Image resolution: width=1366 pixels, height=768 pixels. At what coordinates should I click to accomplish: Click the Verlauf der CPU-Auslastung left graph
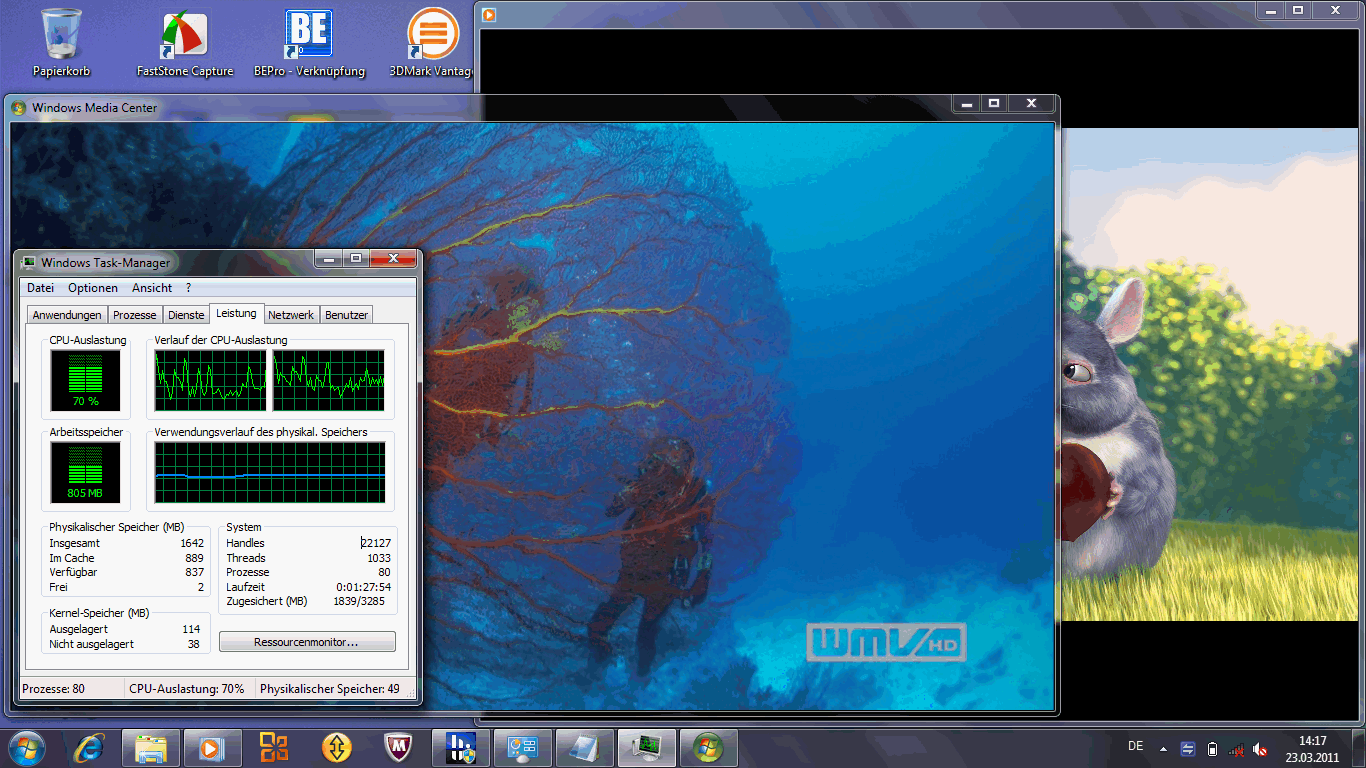click(211, 381)
